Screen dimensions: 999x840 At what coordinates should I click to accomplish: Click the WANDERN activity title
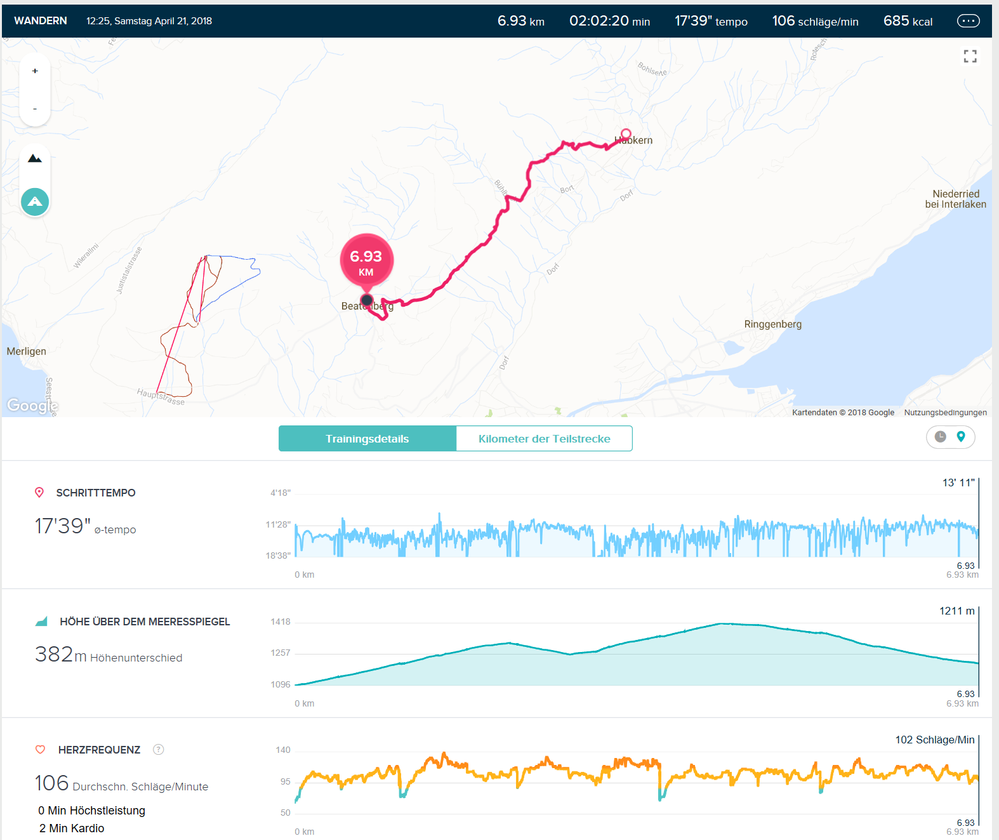pyautogui.click(x=41, y=21)
